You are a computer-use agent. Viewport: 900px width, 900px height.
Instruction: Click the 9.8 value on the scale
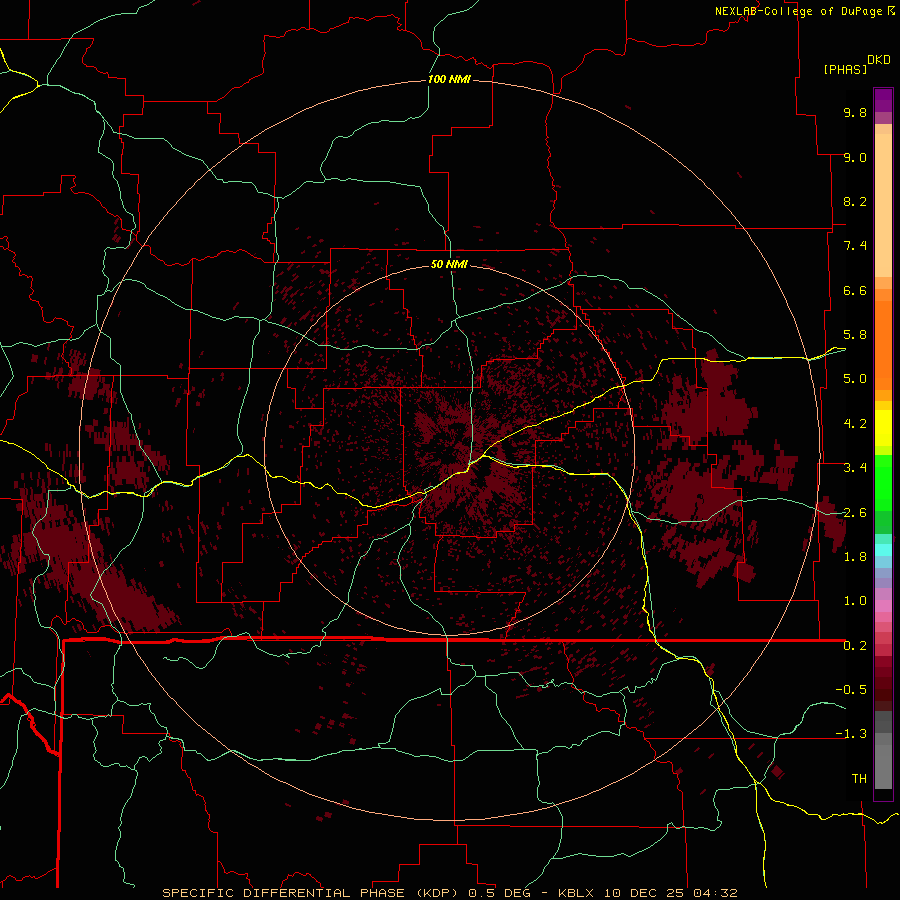click(x=855, y=112)
